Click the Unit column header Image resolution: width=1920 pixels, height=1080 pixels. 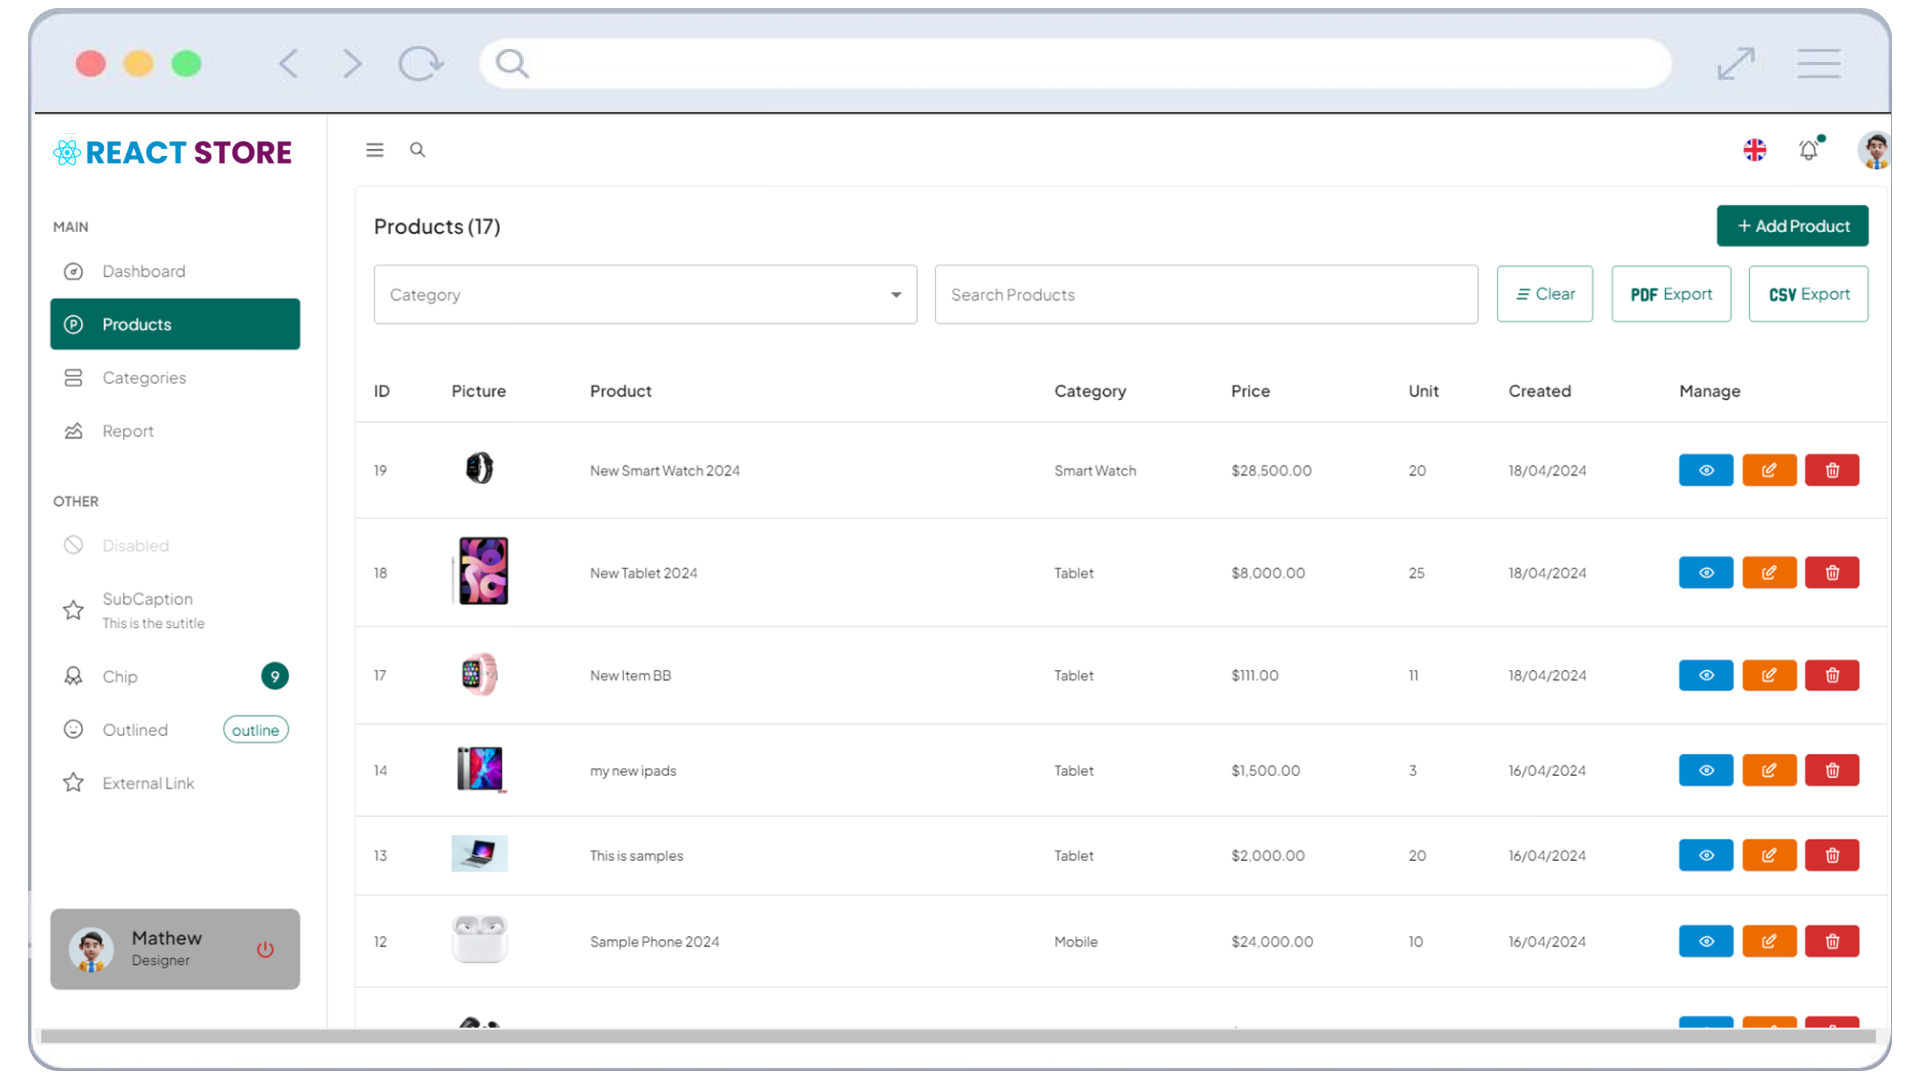click(1423, 391)
